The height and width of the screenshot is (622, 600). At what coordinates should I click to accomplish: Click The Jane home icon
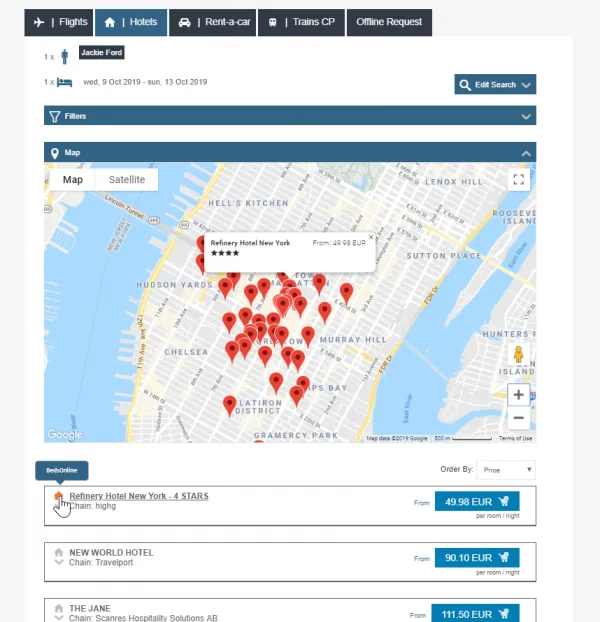[x=59, y=608]
